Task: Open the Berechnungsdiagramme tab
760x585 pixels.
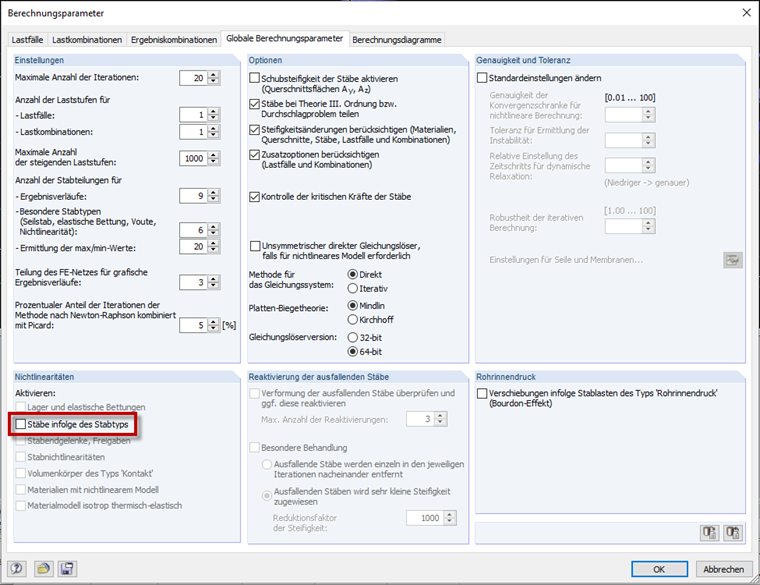Action: pyautogui.click(x=396, y=40)
